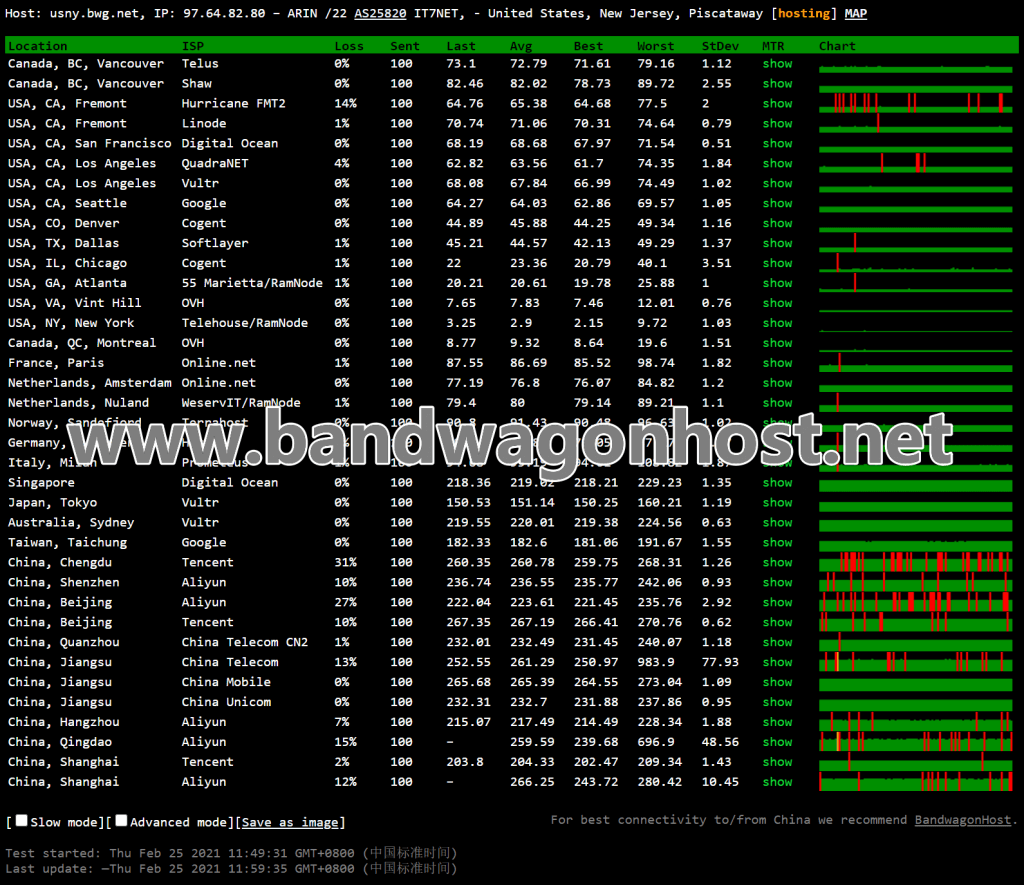Show MTR for Montreal OVH row
This screenshot has width=1024, height=885.
tap(777, 342)
